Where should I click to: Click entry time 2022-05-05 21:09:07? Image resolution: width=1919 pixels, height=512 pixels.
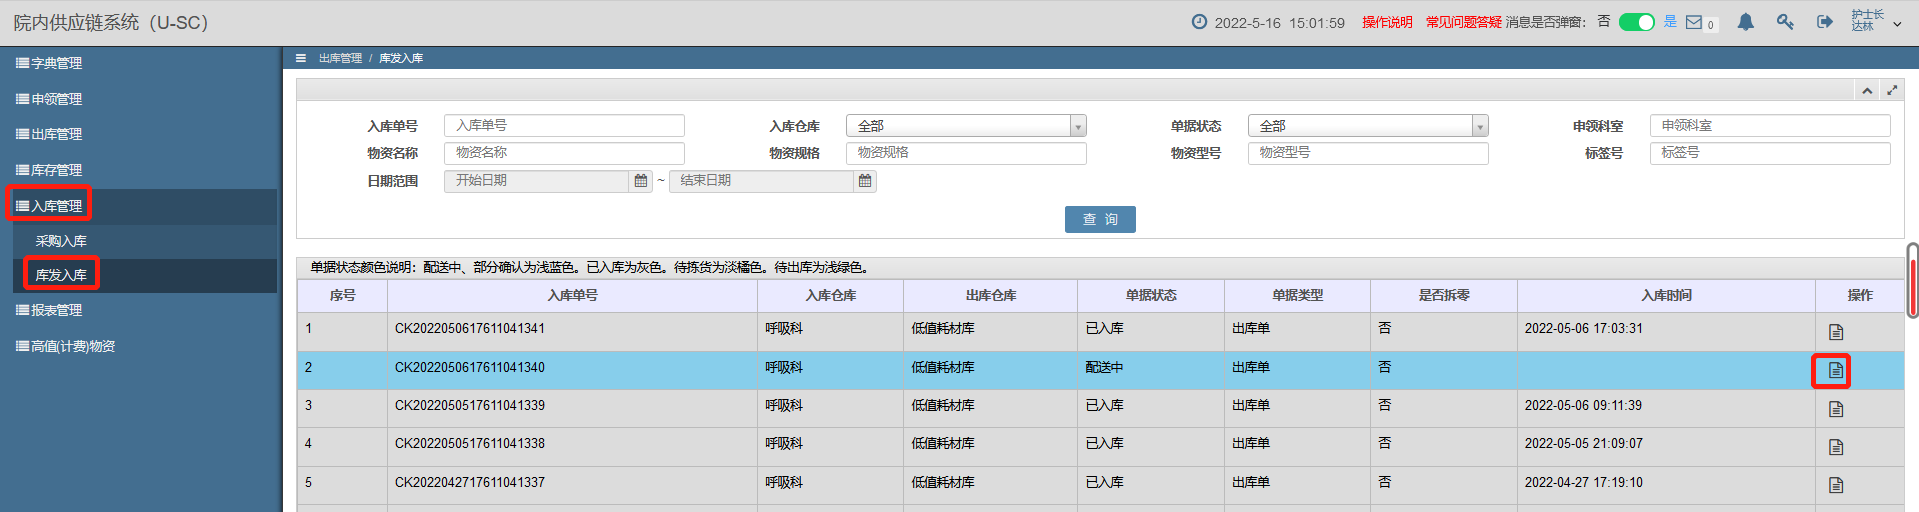[1584, 443]
